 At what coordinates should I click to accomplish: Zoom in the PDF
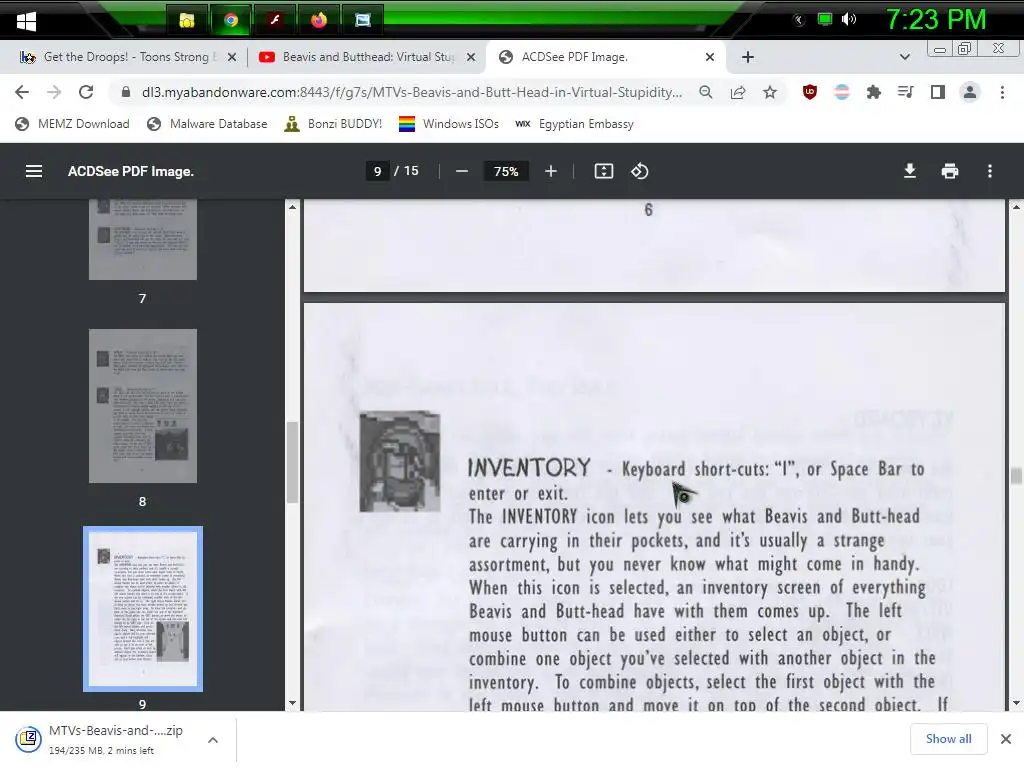(551, 171)
